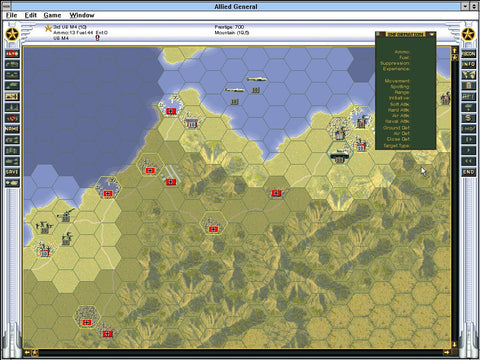This screenshot has width=480, height=360.
Task: Open the Window menu
Action: point(82,15)
